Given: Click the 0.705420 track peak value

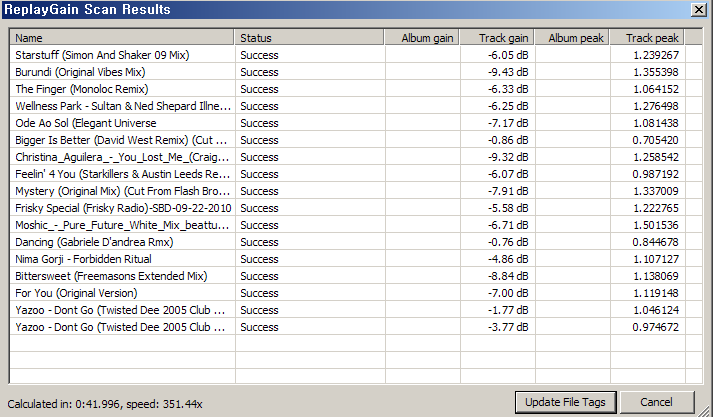Looking at the screenshot, I should point(656,140).
